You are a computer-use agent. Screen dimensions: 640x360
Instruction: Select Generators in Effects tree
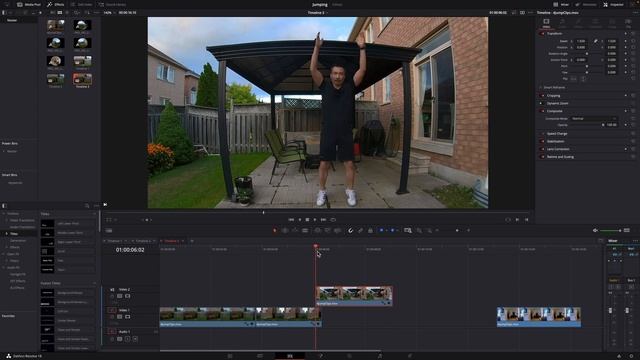pyautogui.click(x=18, y=241)
